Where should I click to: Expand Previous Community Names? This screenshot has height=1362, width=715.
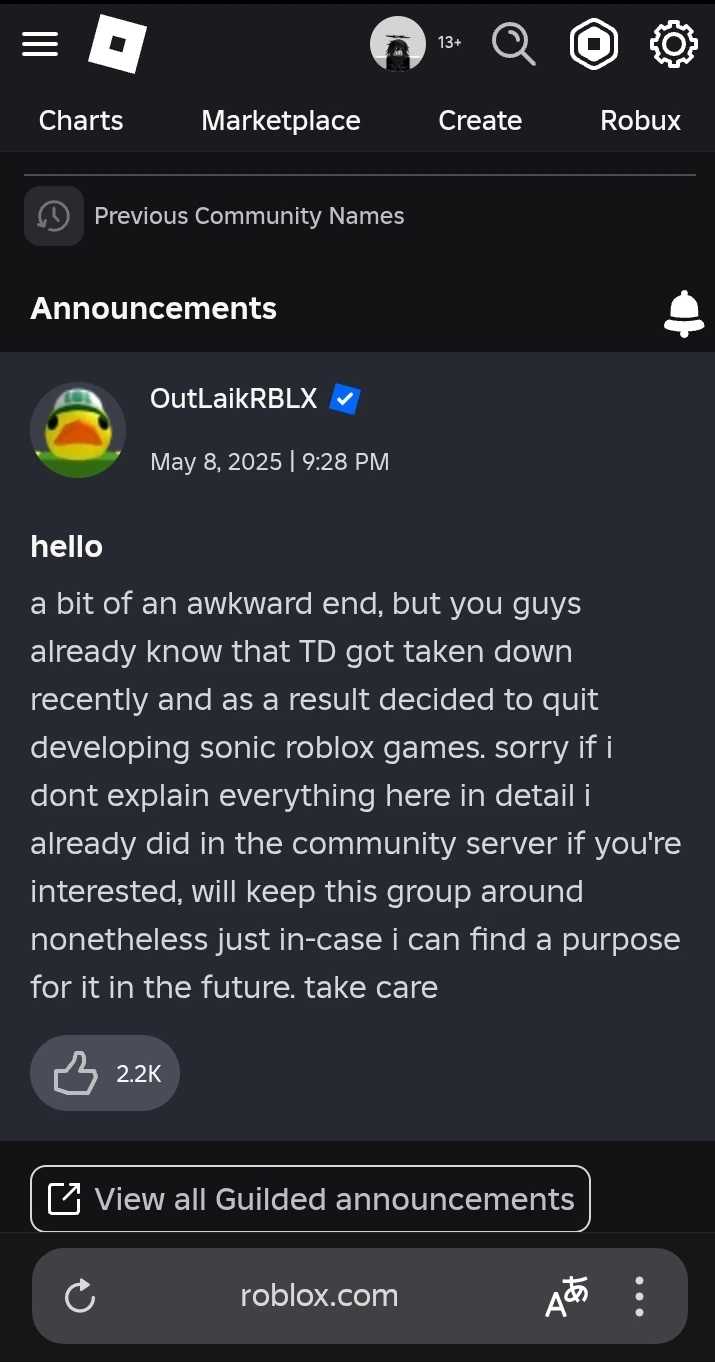tap(249, 216)
